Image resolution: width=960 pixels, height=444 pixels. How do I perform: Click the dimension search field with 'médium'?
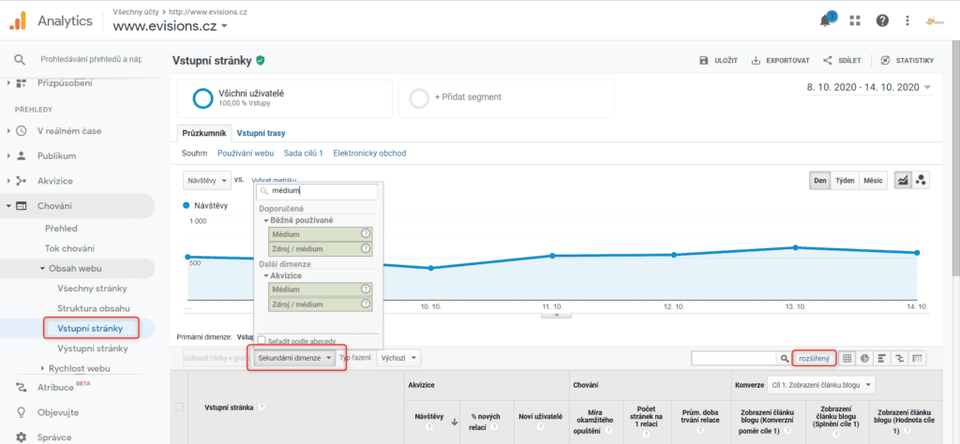click(x=318, y=191)
